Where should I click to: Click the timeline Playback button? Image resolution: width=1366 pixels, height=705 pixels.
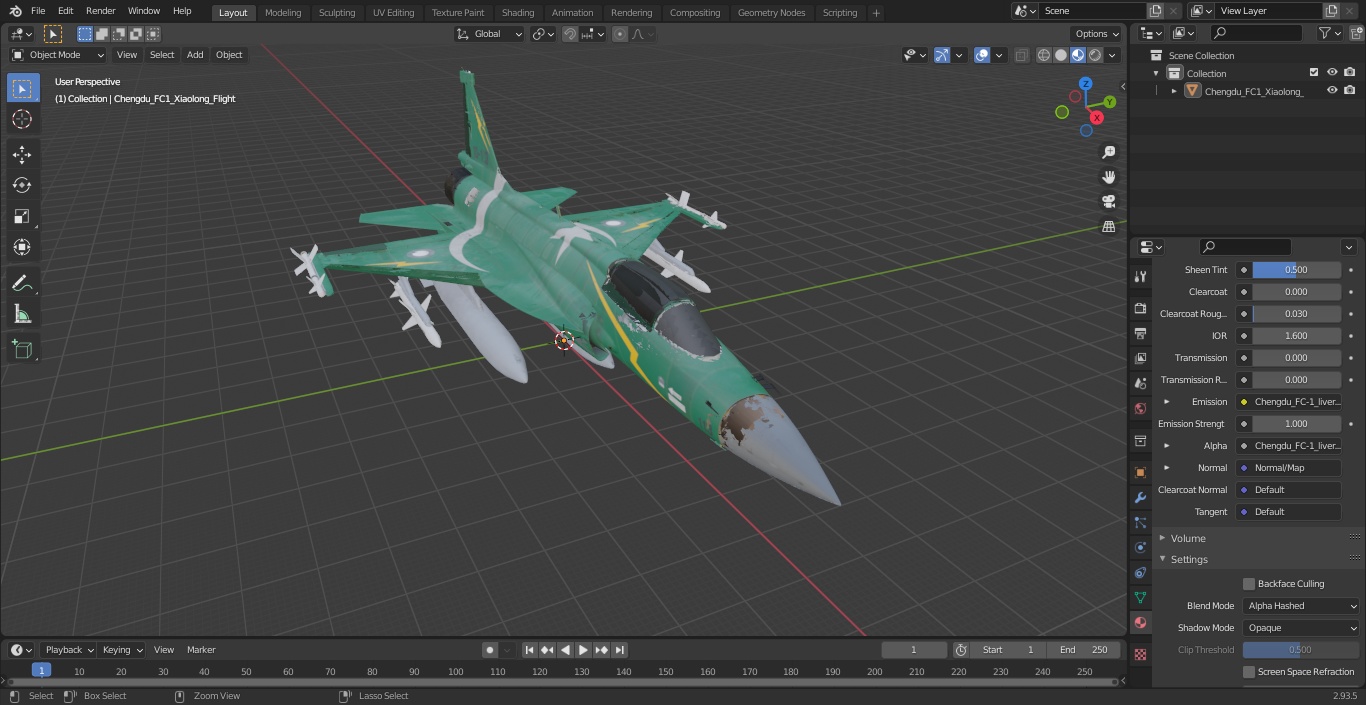[x=68, y=650]
